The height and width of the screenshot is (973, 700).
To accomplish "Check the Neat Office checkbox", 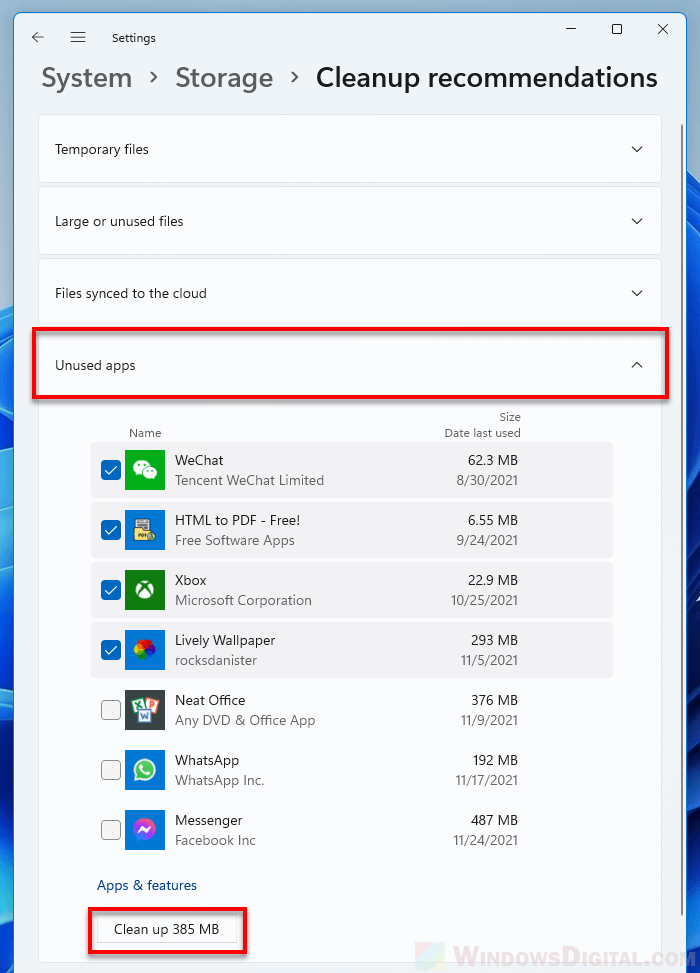I will coord(111,710).
